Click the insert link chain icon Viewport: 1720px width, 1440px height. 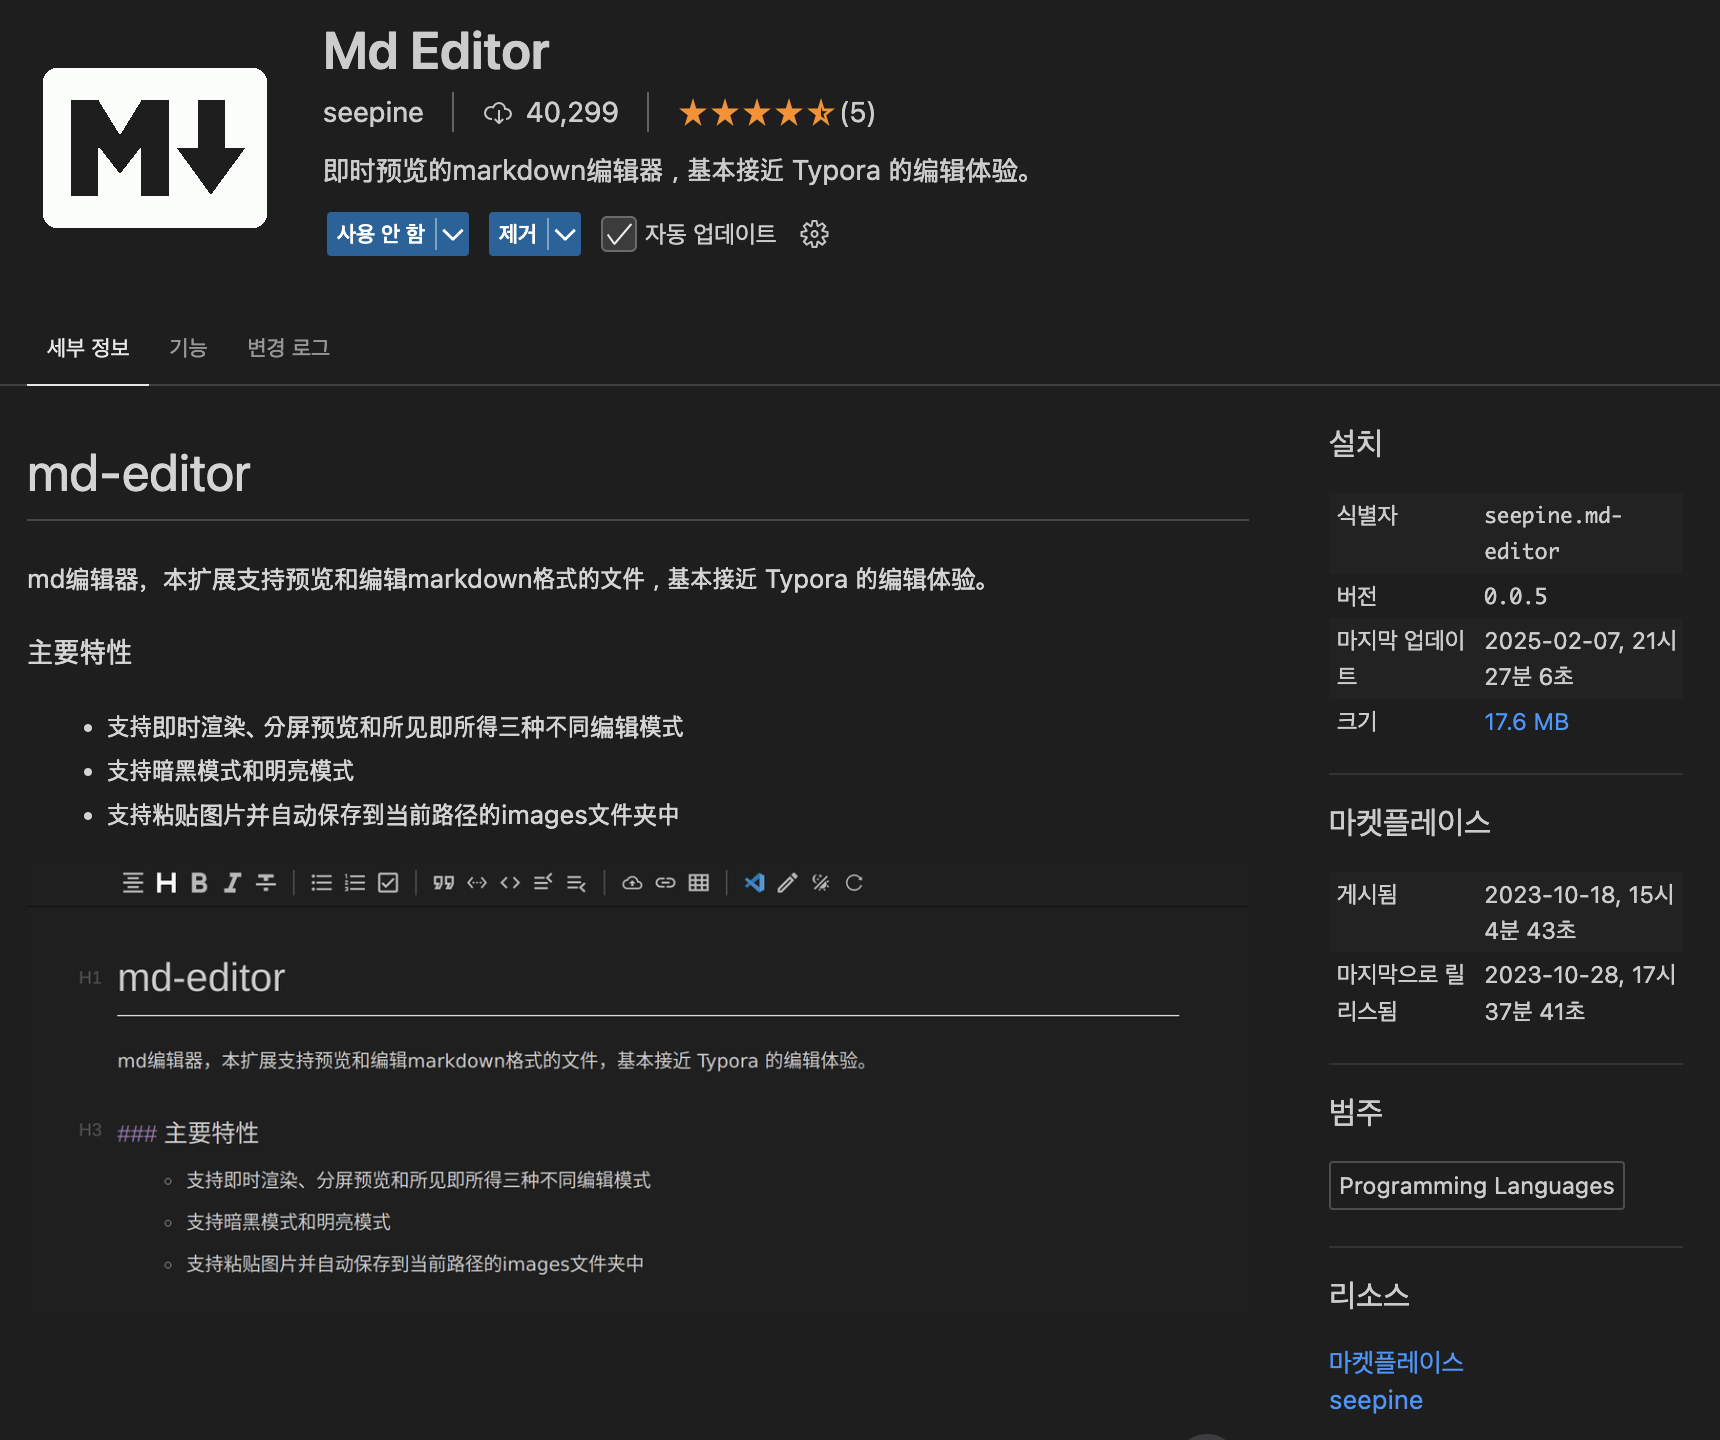point(665,883)
